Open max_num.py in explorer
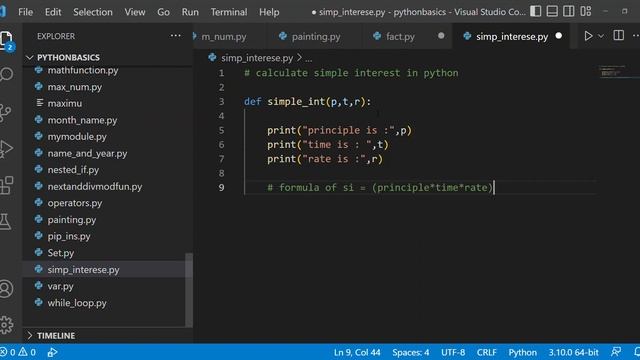640x360 pixels. (75, 87)
